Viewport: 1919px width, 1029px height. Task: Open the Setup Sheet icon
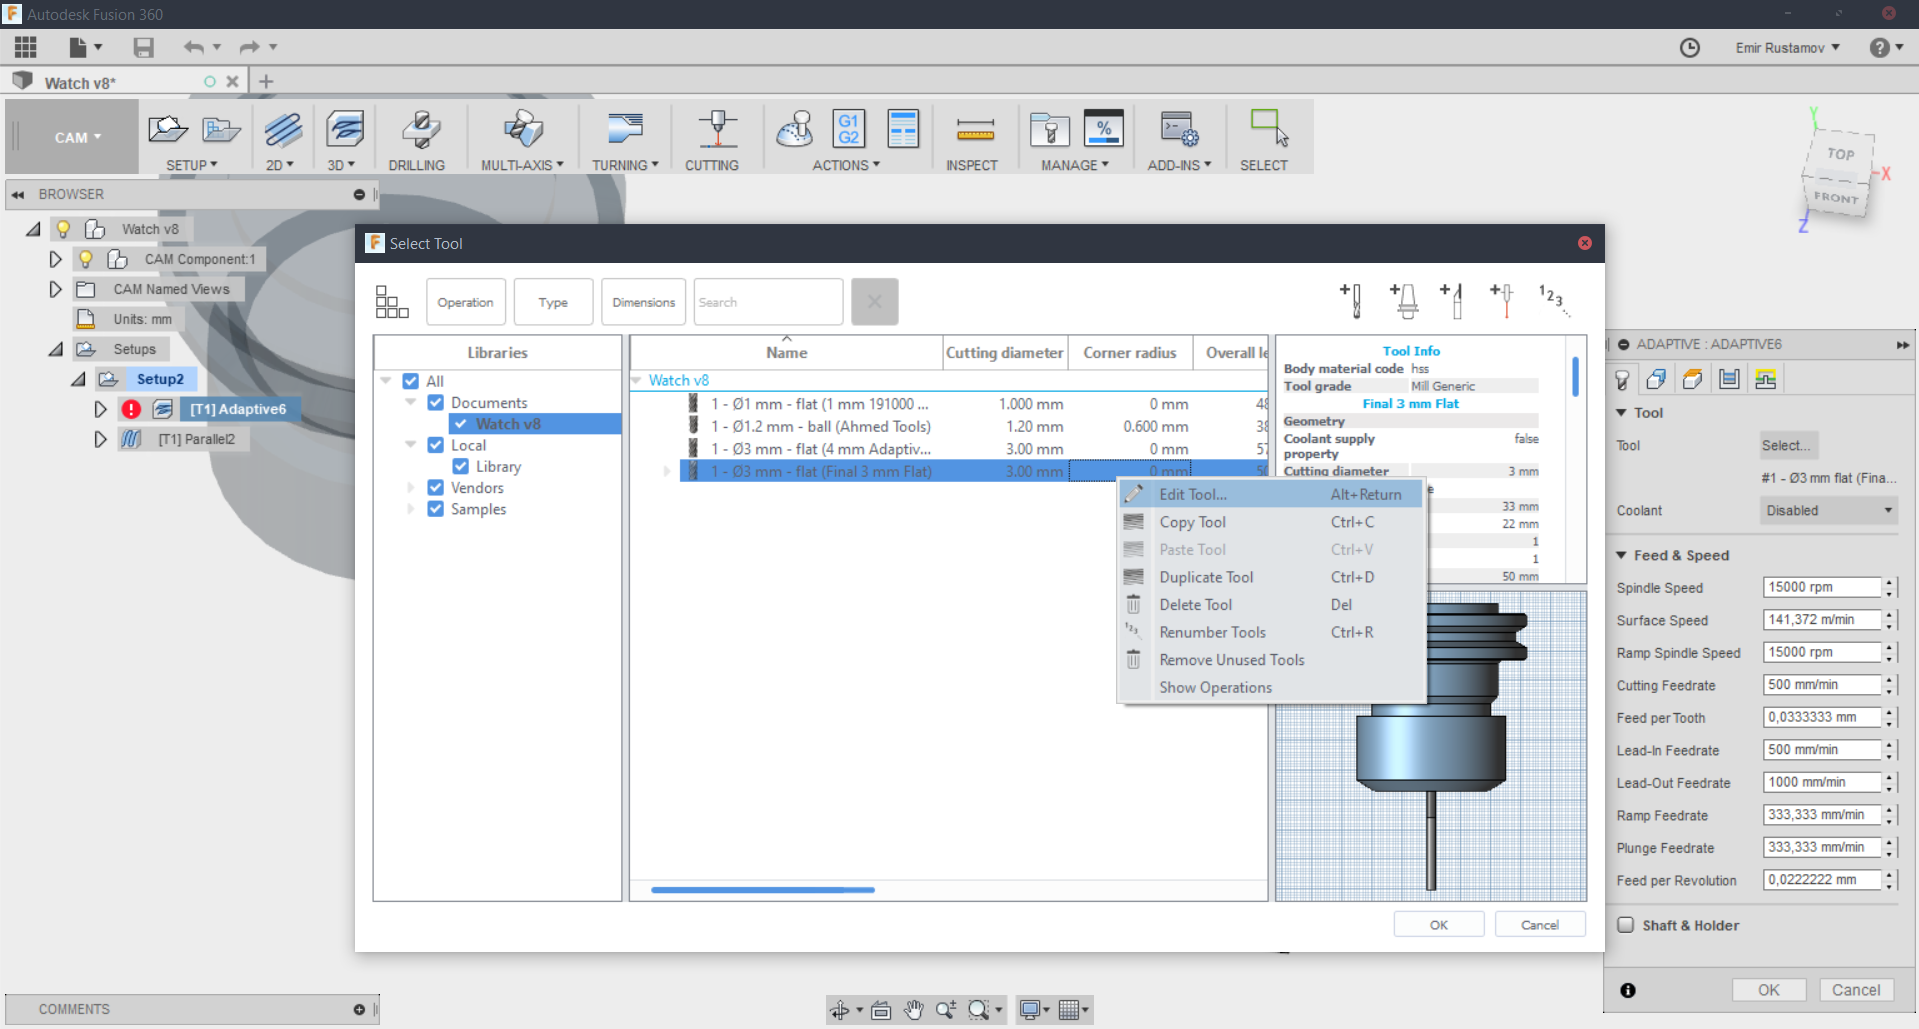pos(903,129)
